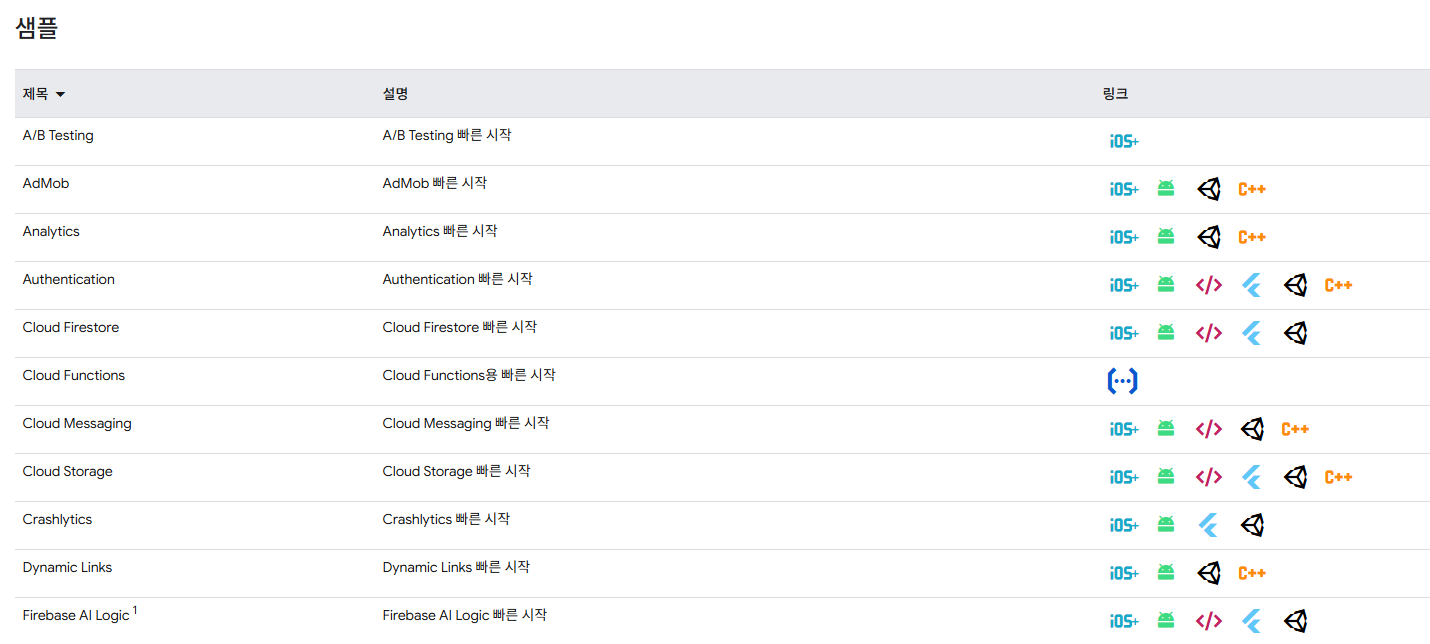
Task: Open the Flutter sample for Cloud Storage
Action: 1252,477
